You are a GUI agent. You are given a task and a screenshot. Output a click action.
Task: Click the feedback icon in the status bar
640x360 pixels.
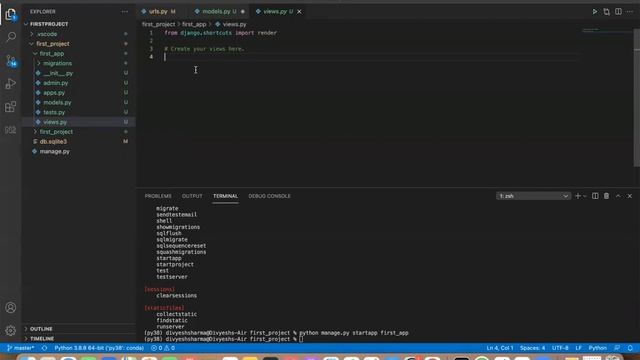coord(617,348)
